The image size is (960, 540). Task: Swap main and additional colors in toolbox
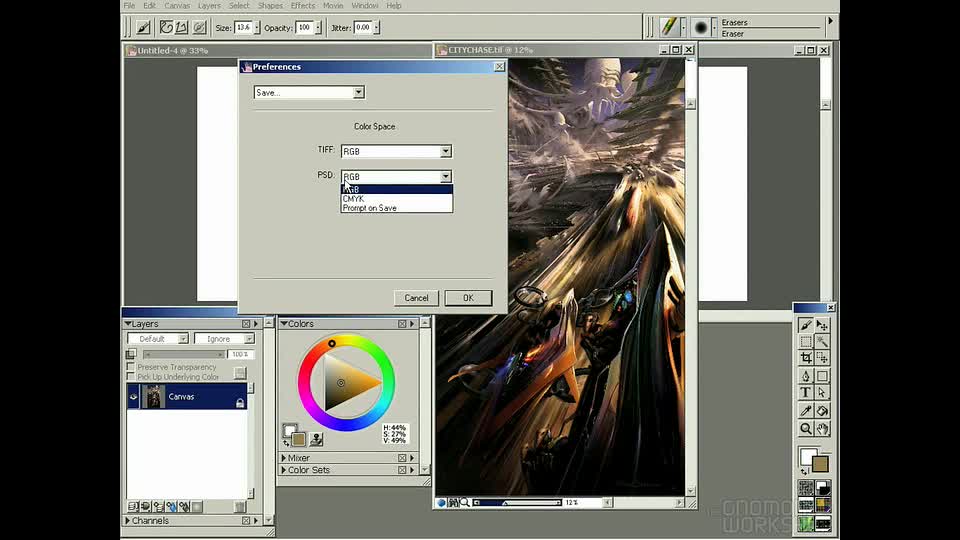click(x=804, y=471)
